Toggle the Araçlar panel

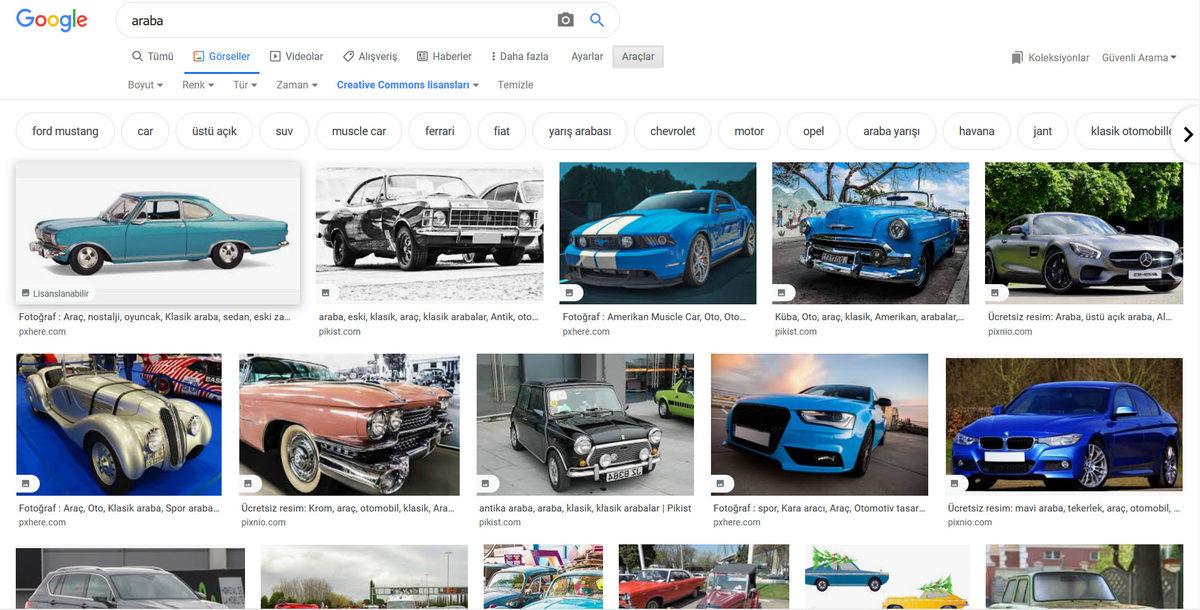[638, 56]
